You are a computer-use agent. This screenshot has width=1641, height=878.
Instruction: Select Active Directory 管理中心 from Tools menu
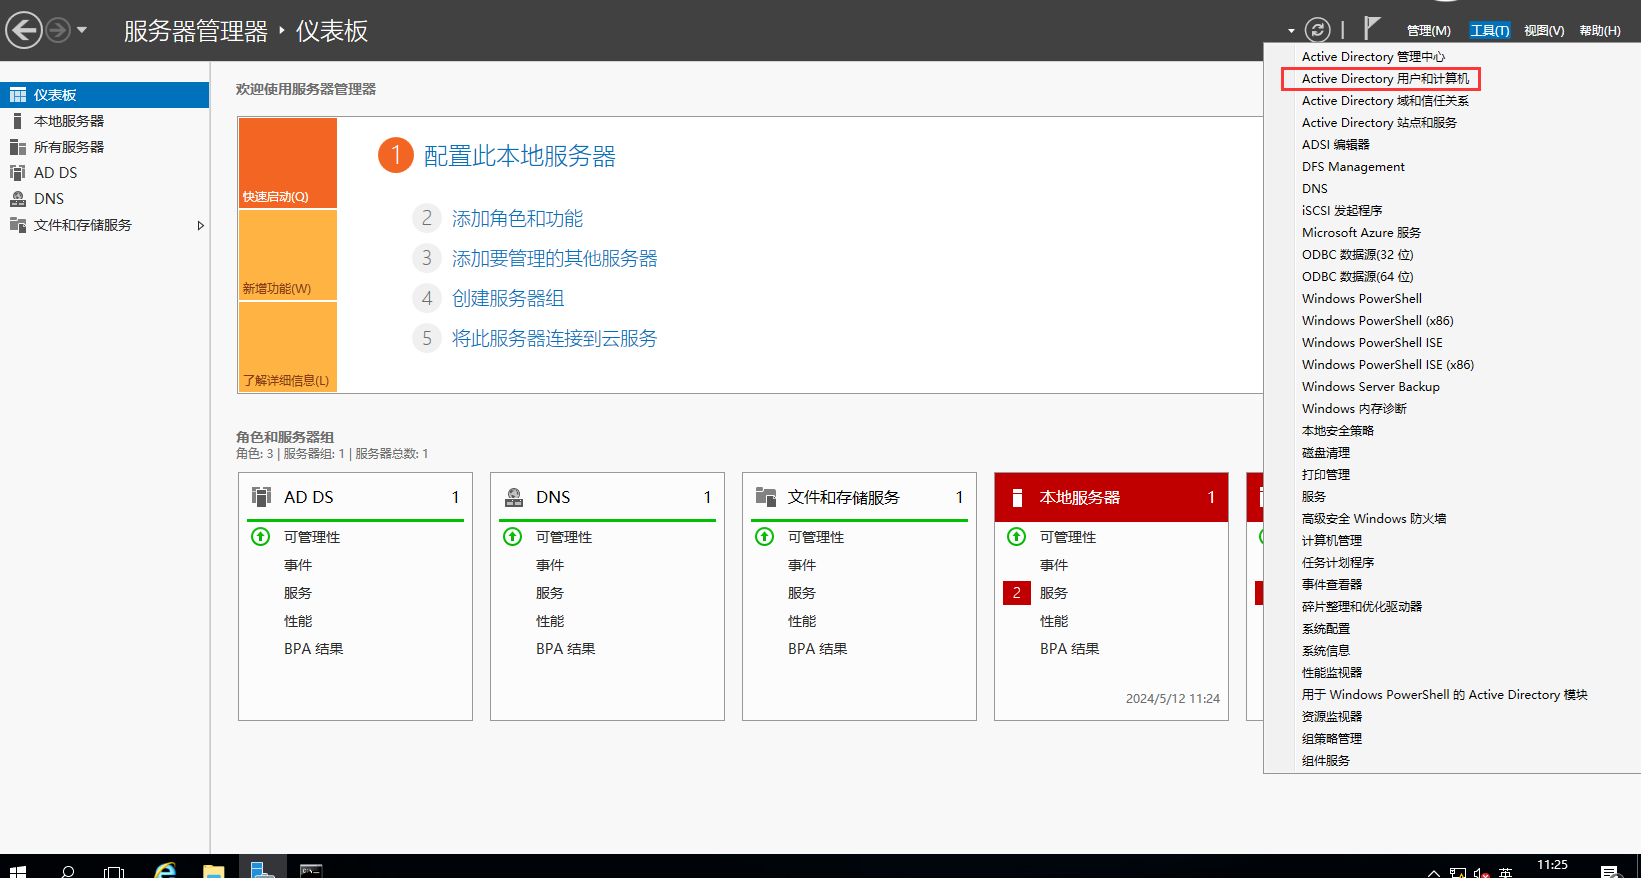(1373, 57)
